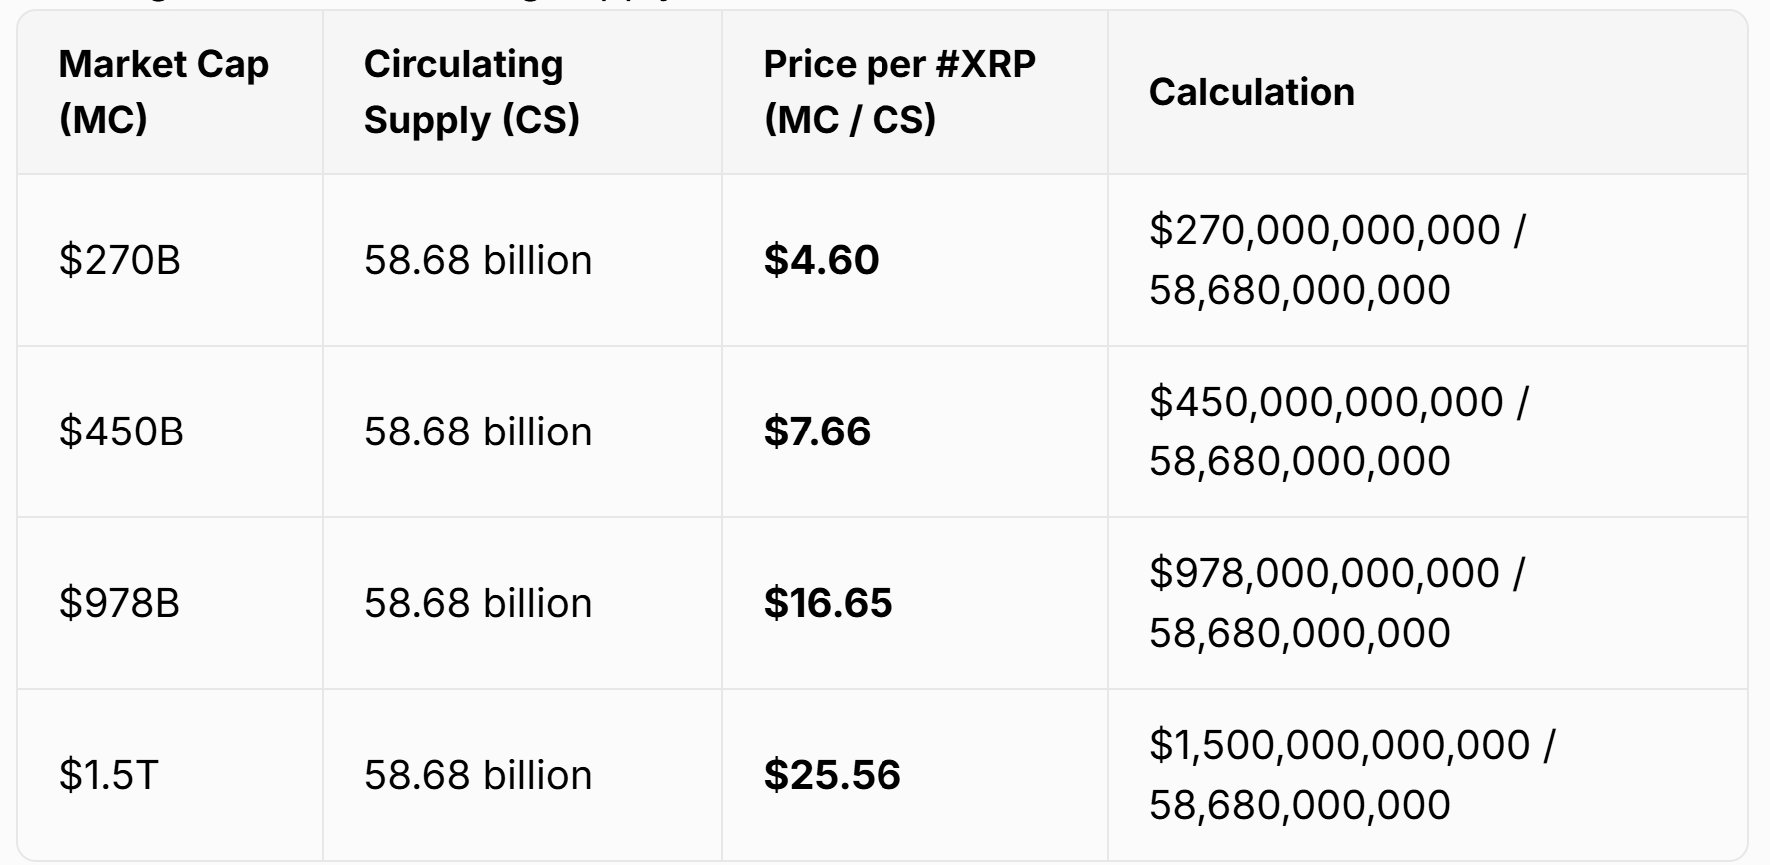The width and height of the screenshot is (1770, 865).
Task: Click the Circulating Supply (CS) column header
Action: [x=471, y=92]
